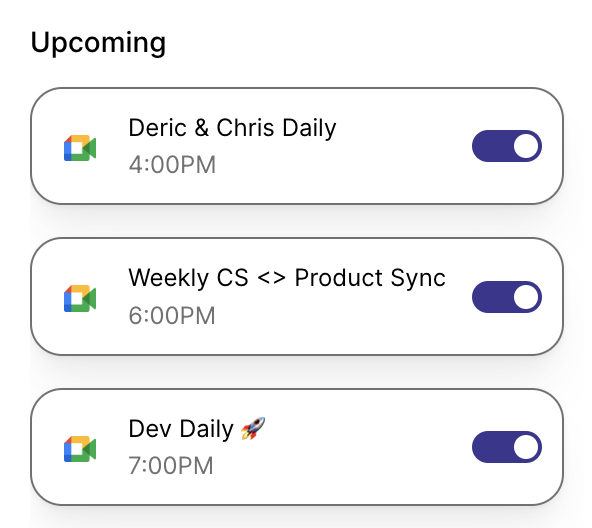Select the Weekly CS <> Product Sync card
Screen dimensions: 592x528
297,296
